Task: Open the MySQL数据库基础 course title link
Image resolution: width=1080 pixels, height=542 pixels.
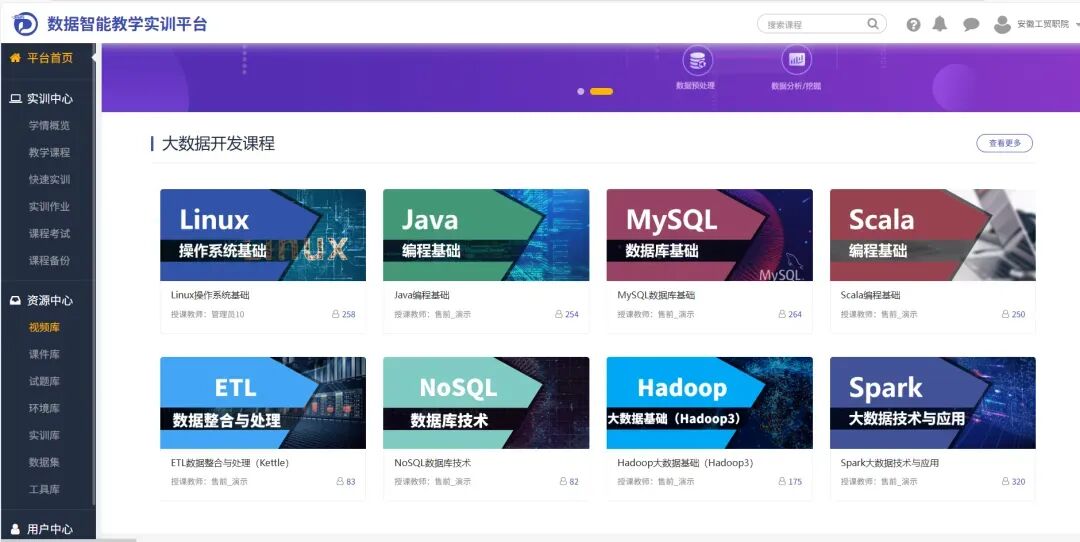Action: coord(656,295)
